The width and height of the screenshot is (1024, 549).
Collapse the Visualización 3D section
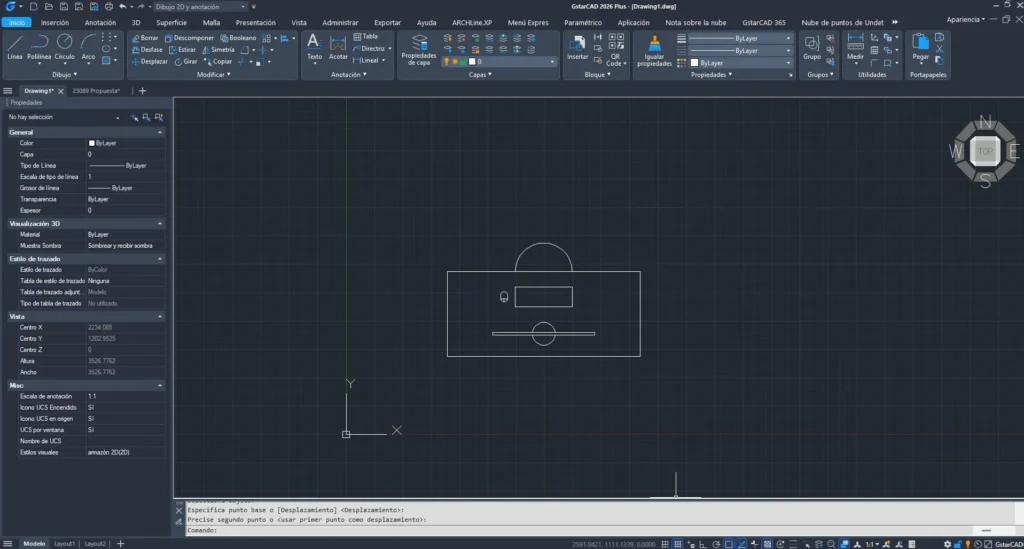click(x=160, y=223)
